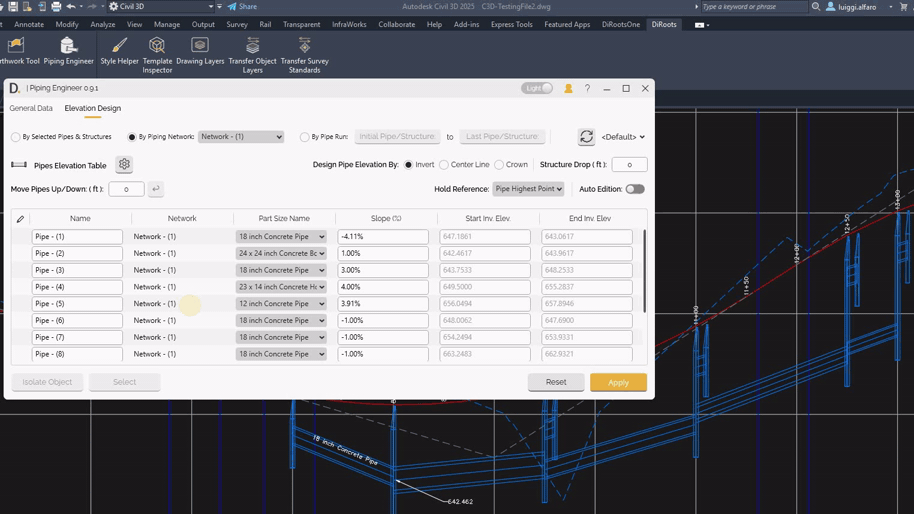Click the Pipes Elevation Table settings gear

pos(124,165)
